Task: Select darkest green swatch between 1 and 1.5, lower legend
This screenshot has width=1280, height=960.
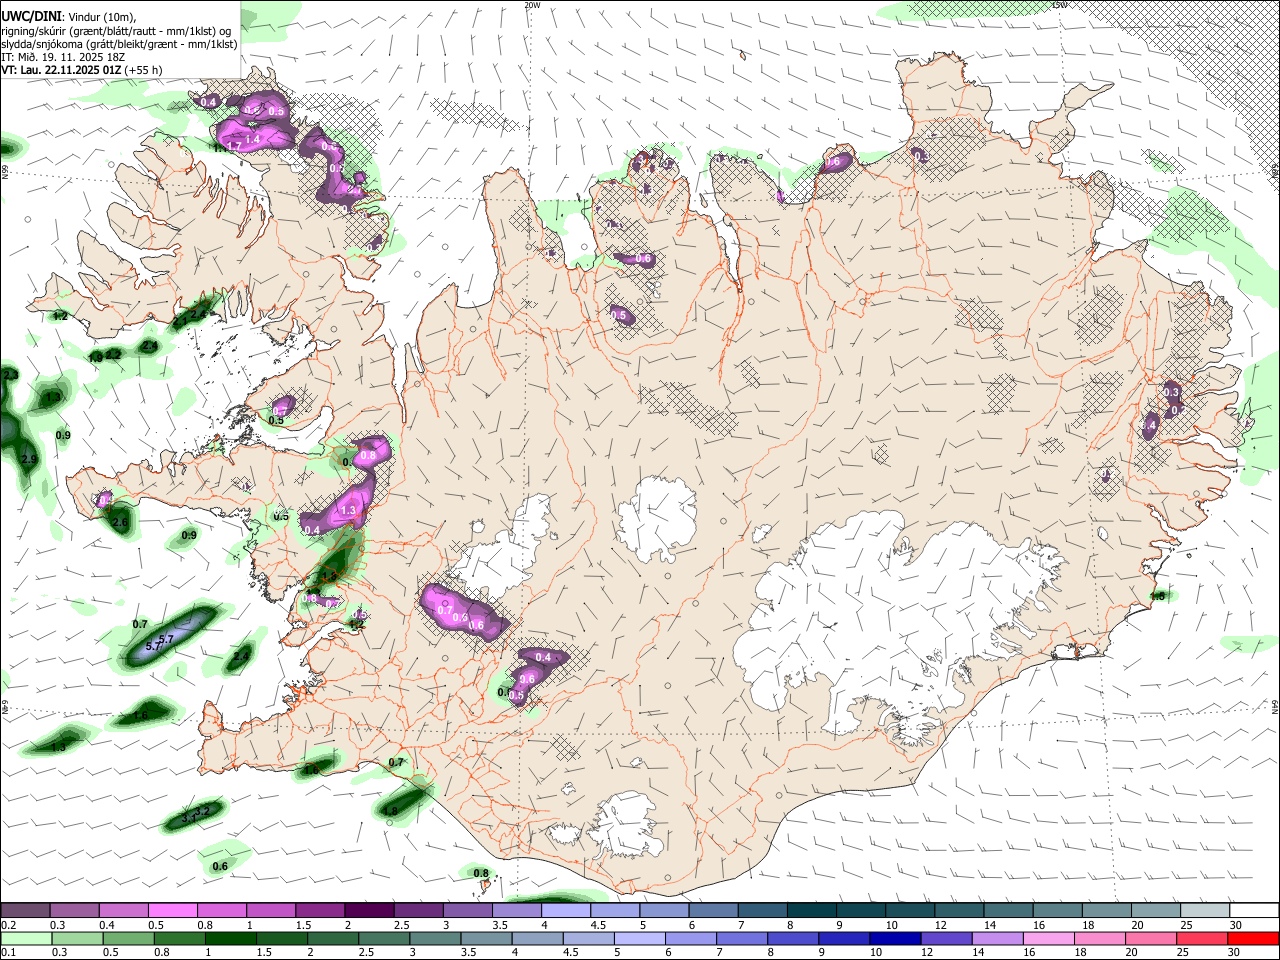Action: point(229,938)
